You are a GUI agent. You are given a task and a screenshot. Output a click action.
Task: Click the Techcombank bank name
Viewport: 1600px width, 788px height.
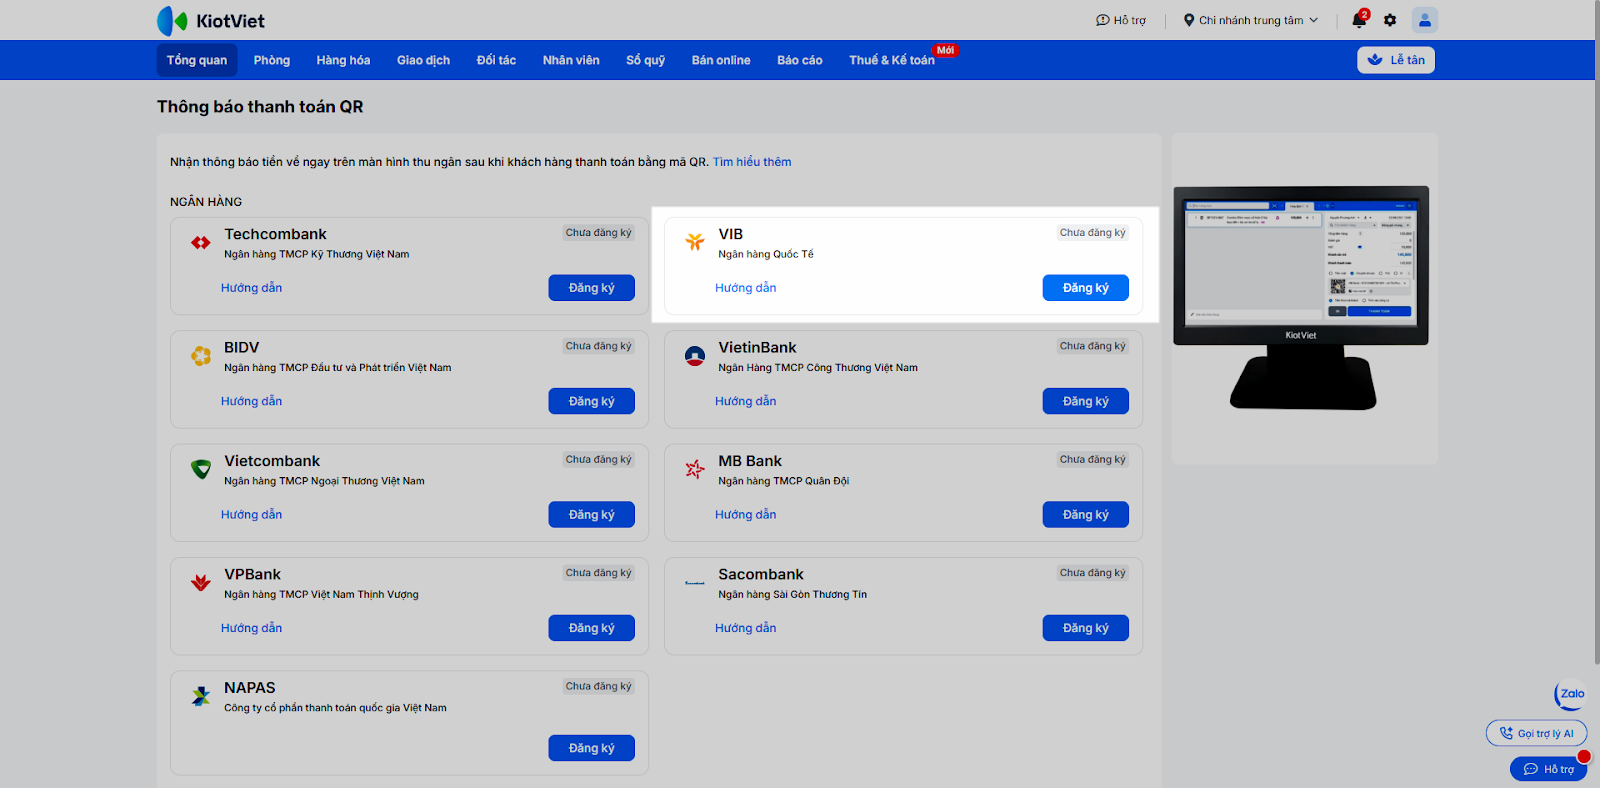tap(275, 234)
